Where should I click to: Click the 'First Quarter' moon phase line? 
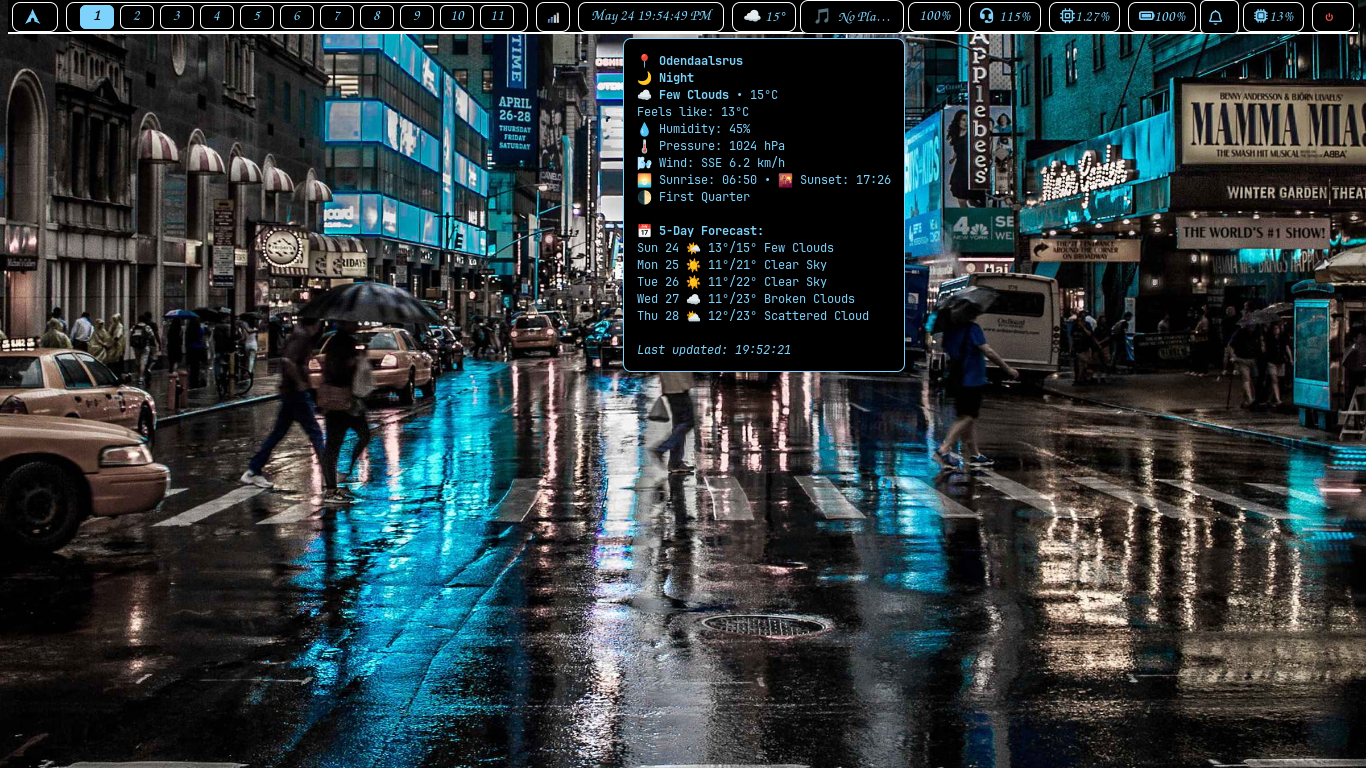tap(693, 197)
